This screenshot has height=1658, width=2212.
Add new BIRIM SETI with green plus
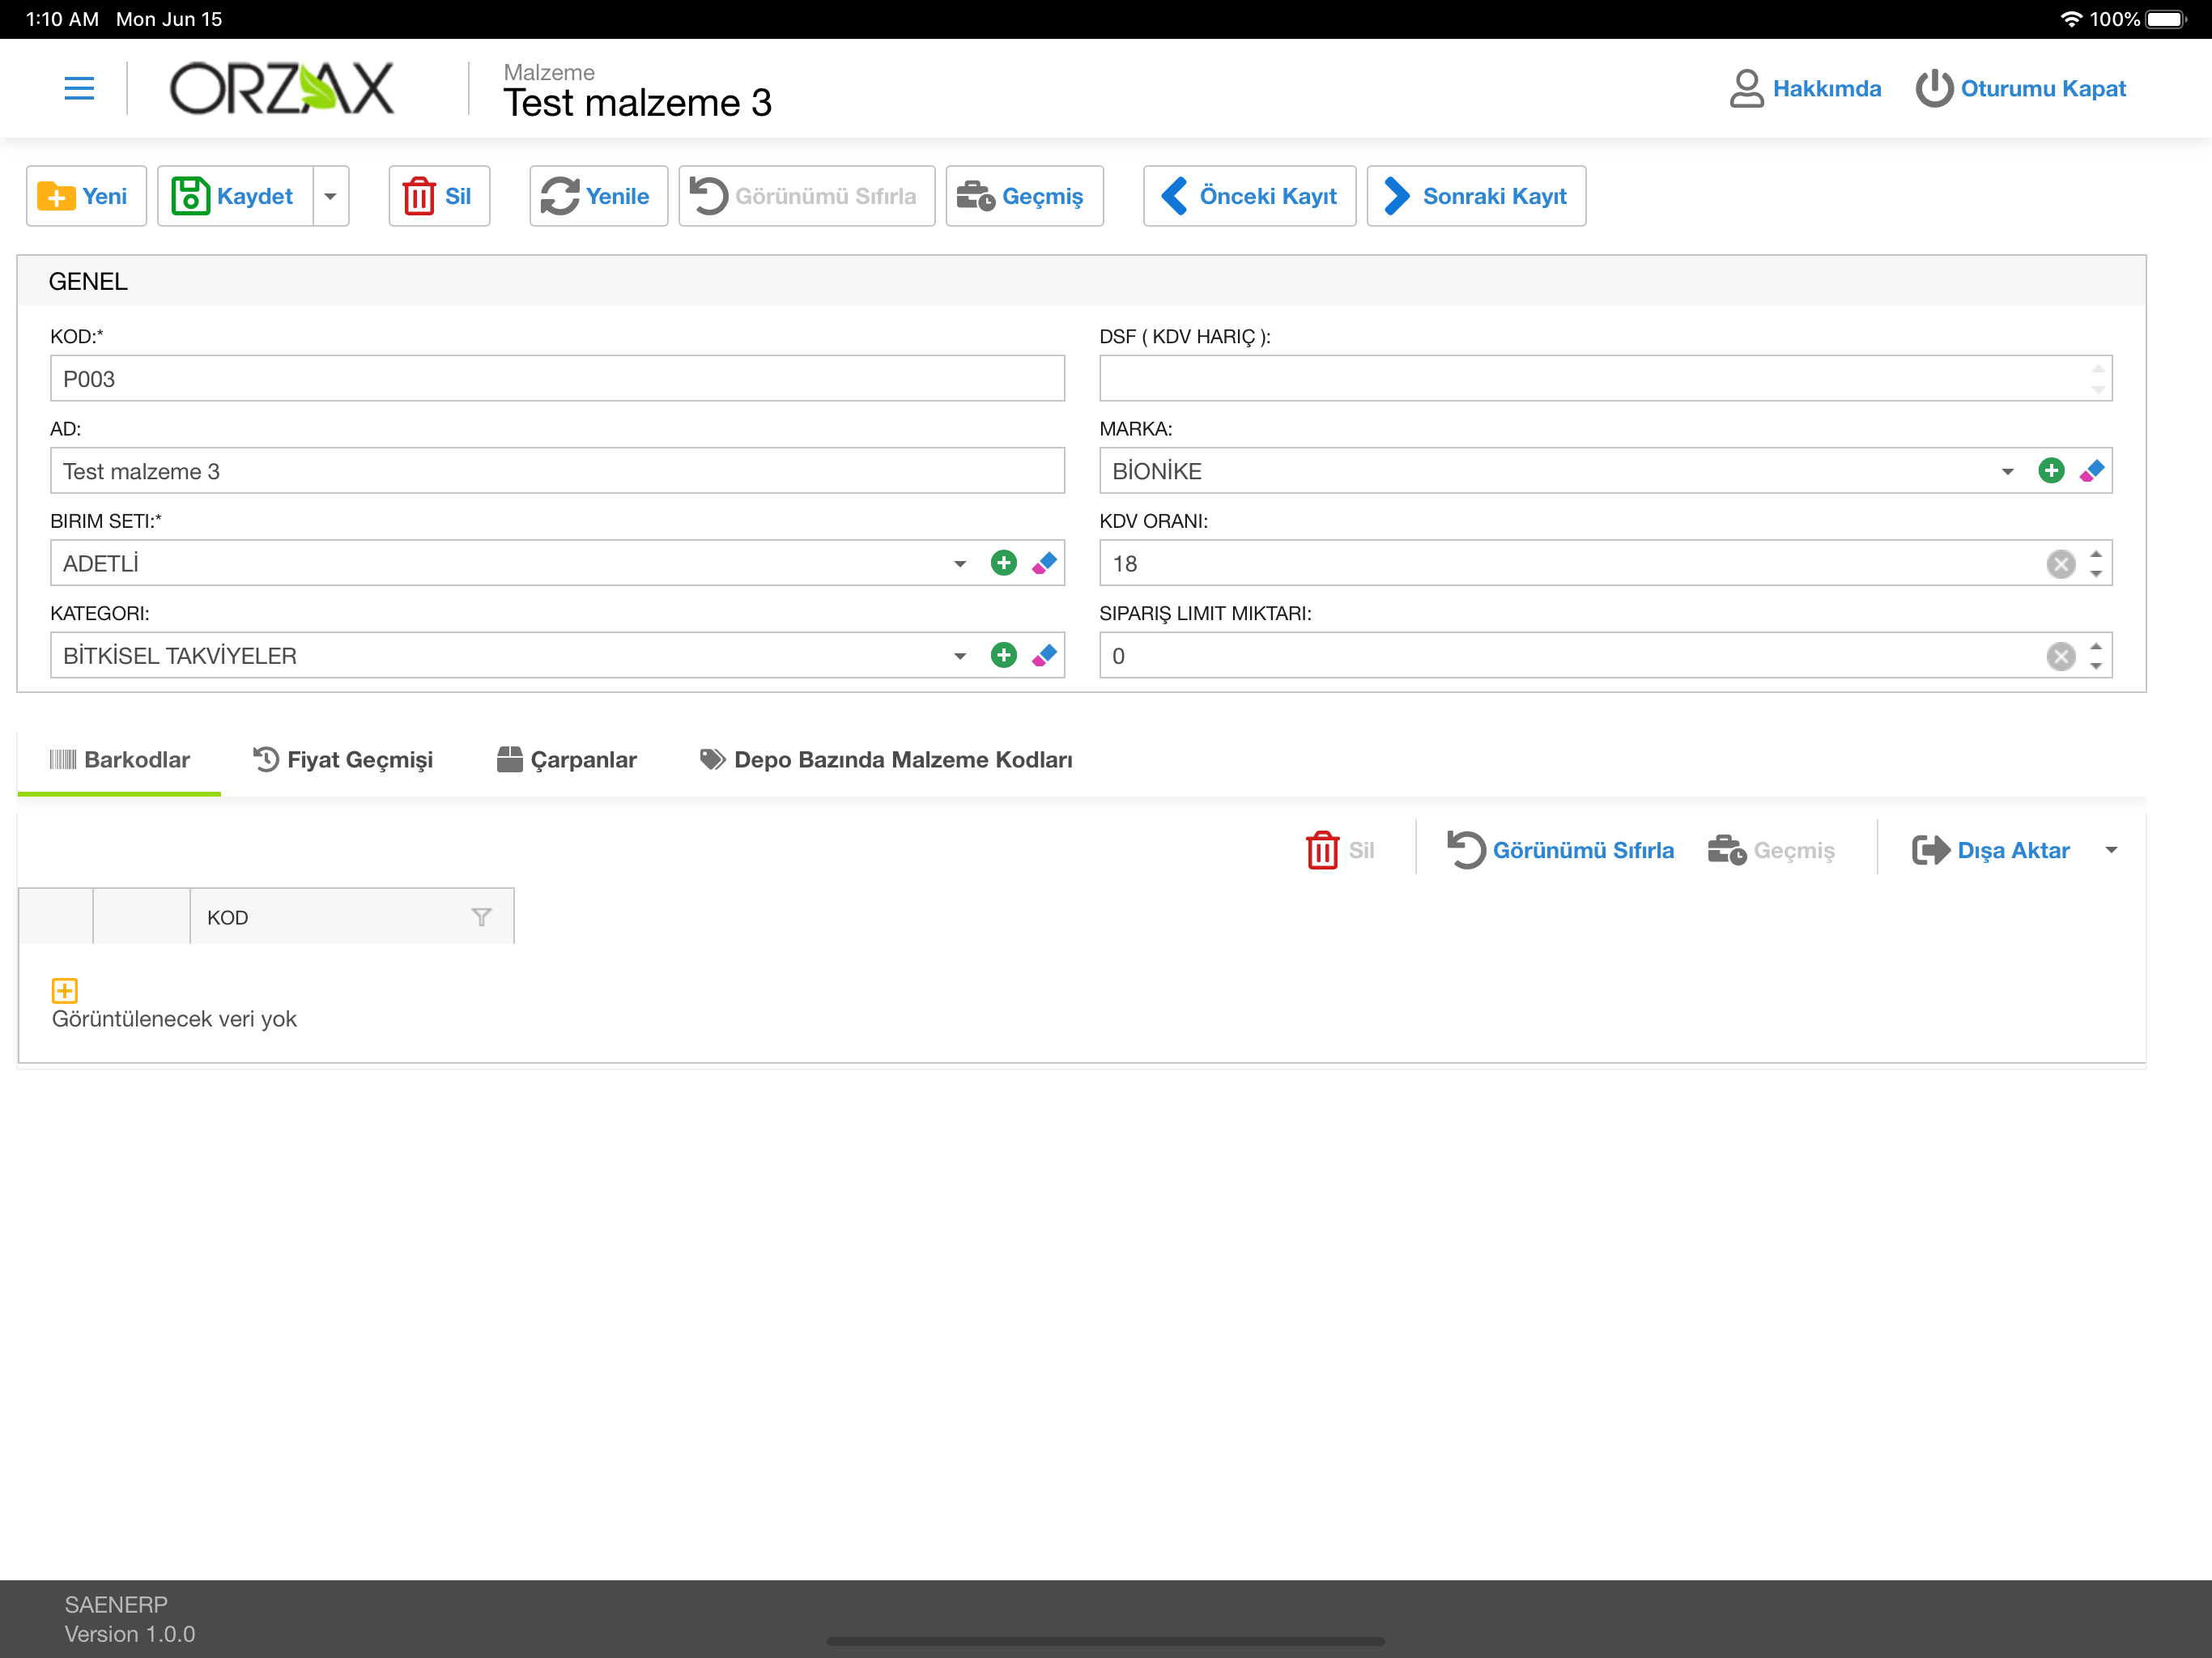tap(1003, 563)
